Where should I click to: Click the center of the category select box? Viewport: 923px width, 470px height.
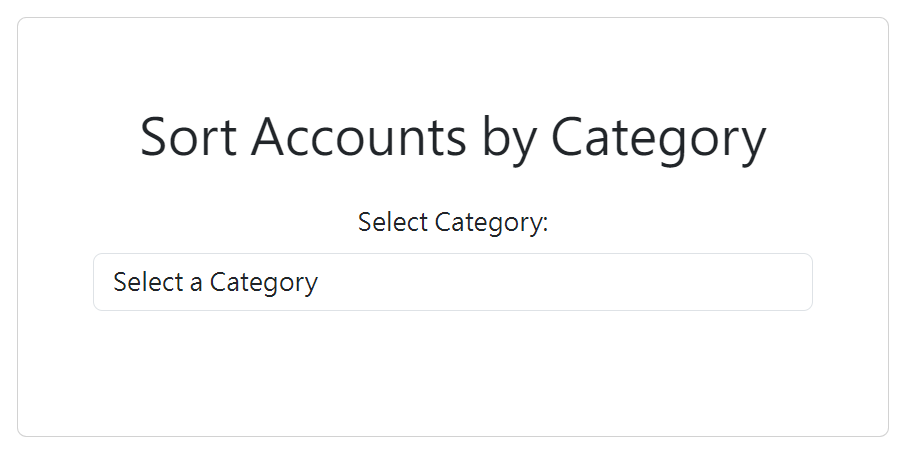click(452, 282)
